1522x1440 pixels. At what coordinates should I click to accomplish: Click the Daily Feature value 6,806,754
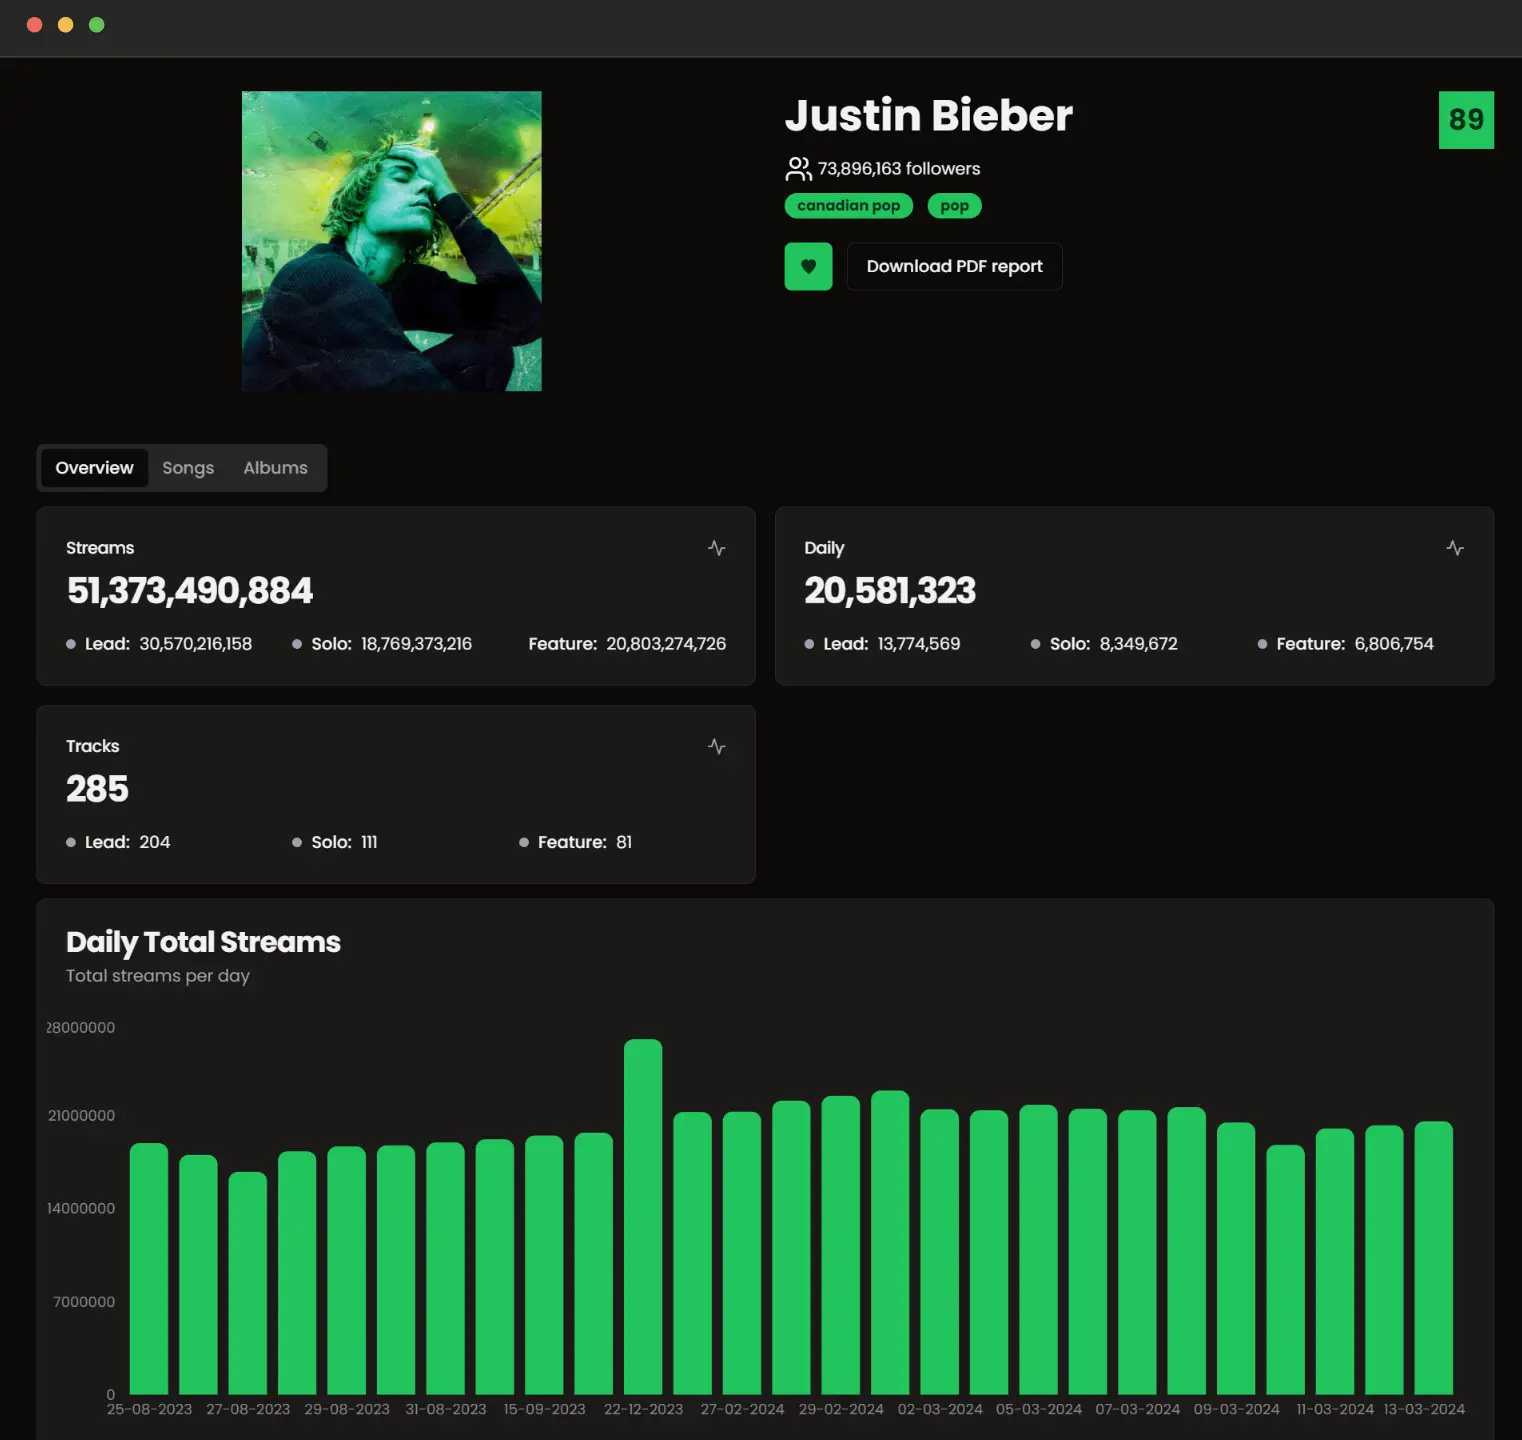(x=1394, y=644)
